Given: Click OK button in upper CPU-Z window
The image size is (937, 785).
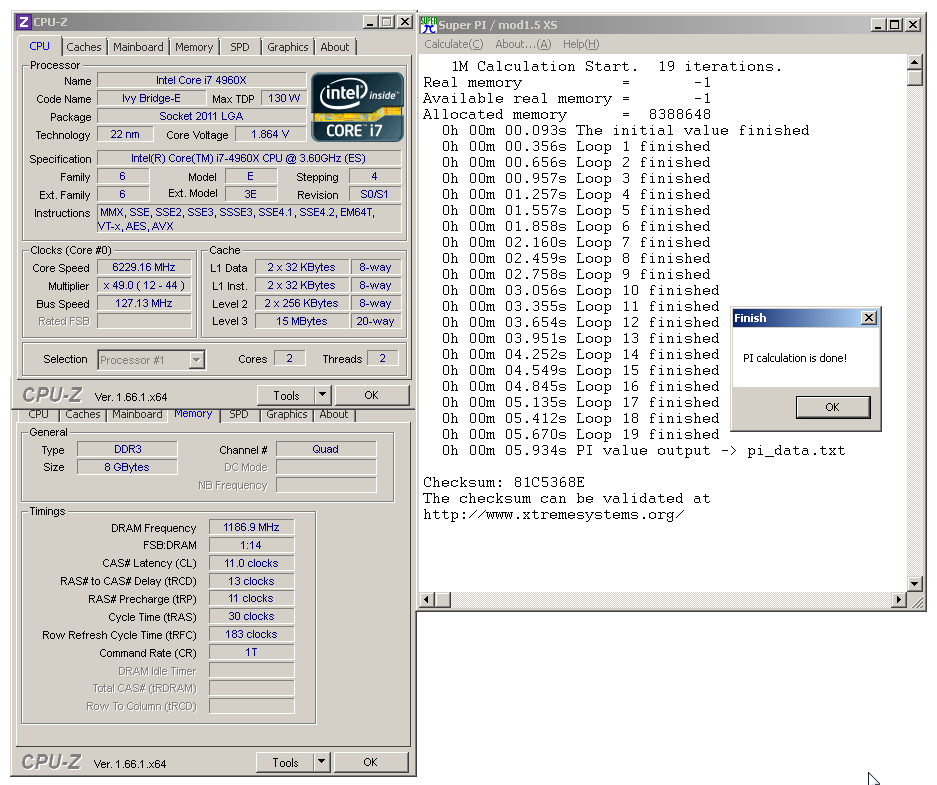Looking at the screenshot, I should coord(372,395).
